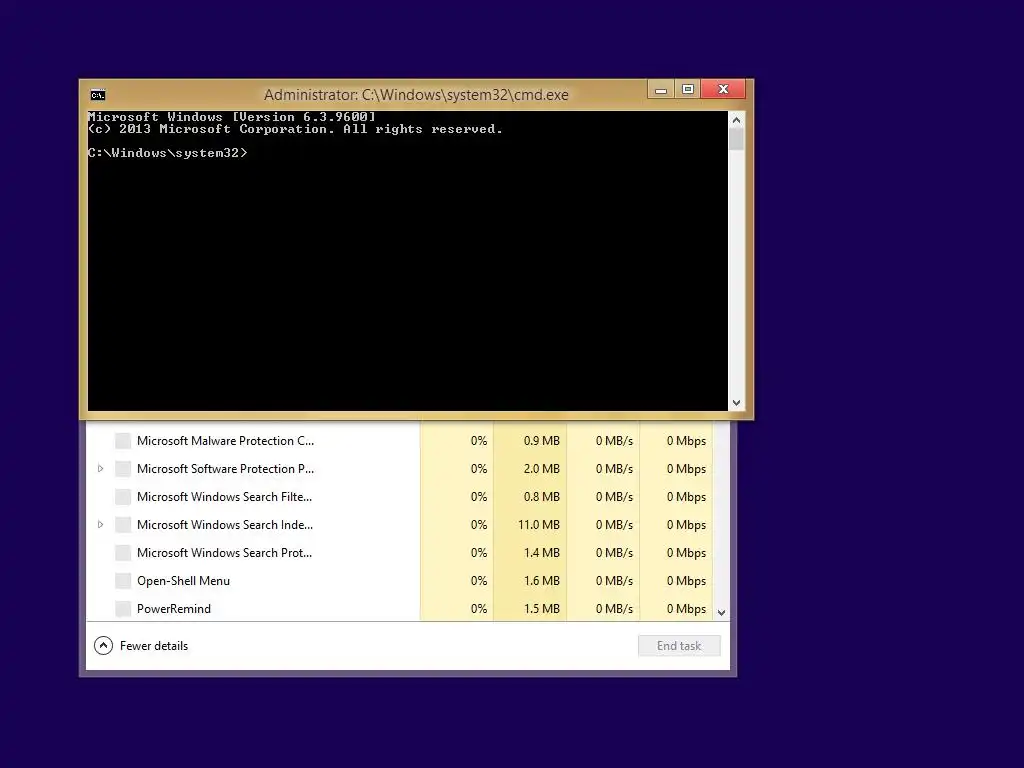Click the Microsoft Windows Version 6.3.9600 line
The height and width of the screenshot is (768, 1024).
point(232,117)
